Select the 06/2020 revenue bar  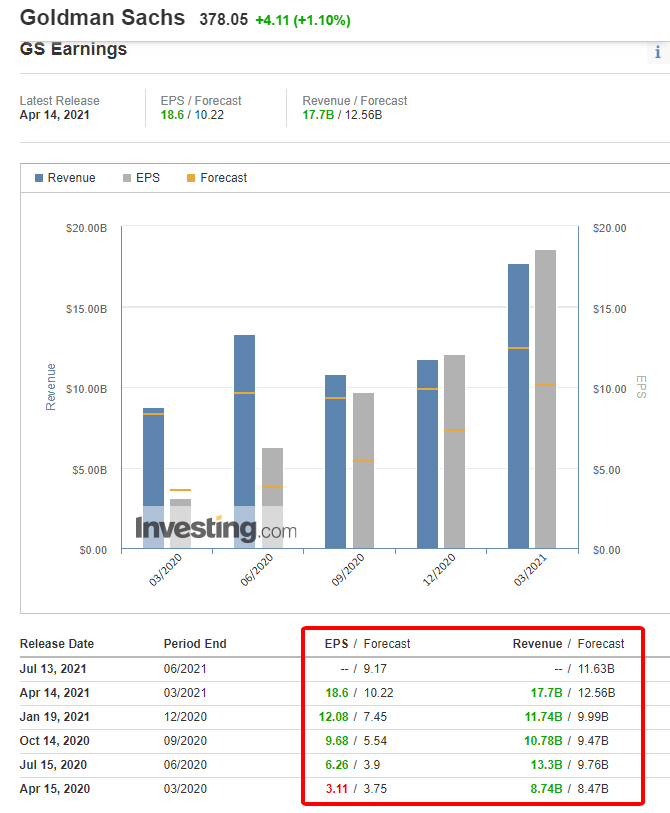[244, 441]
